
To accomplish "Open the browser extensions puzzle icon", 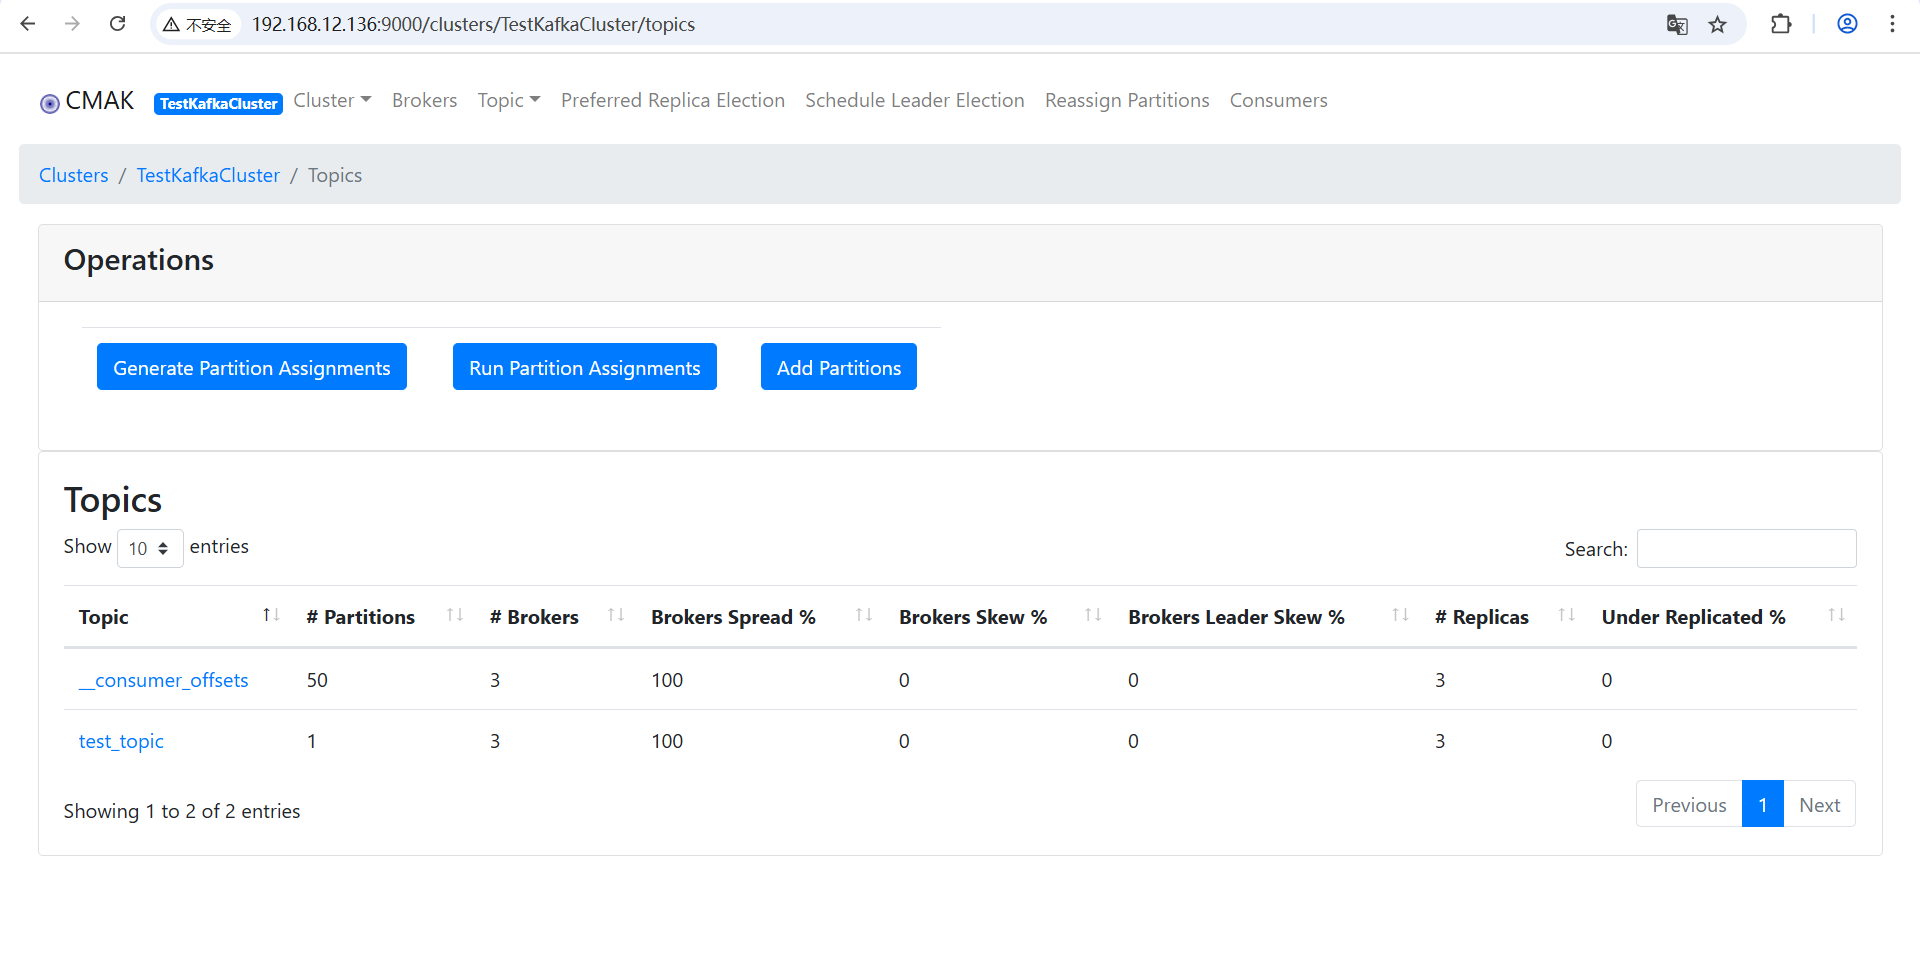I will point(1781,24).
